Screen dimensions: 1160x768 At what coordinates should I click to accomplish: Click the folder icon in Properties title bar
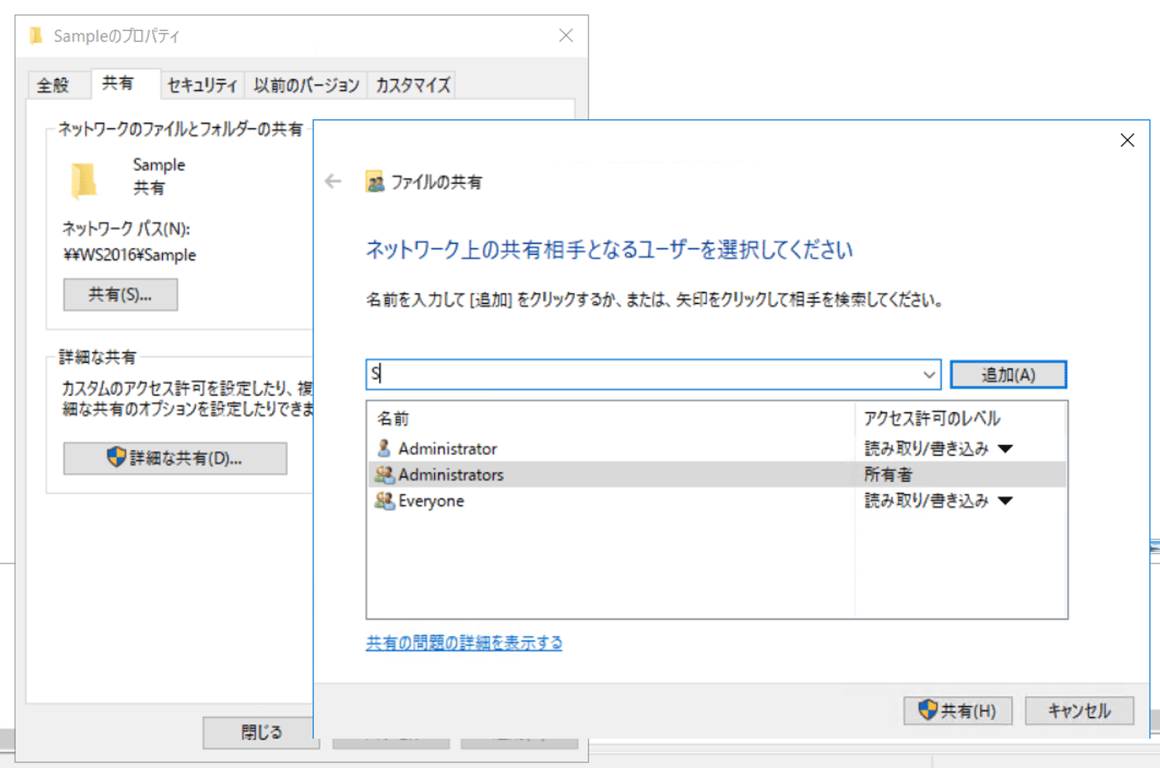pos(36,36)
